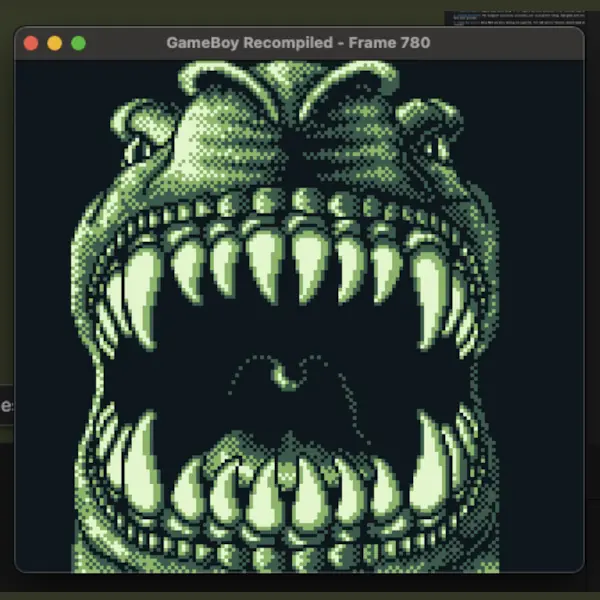This screenshot has width=600, height=600.
Task: Click the empty title bar area right of the title
Action: [500, 43]
